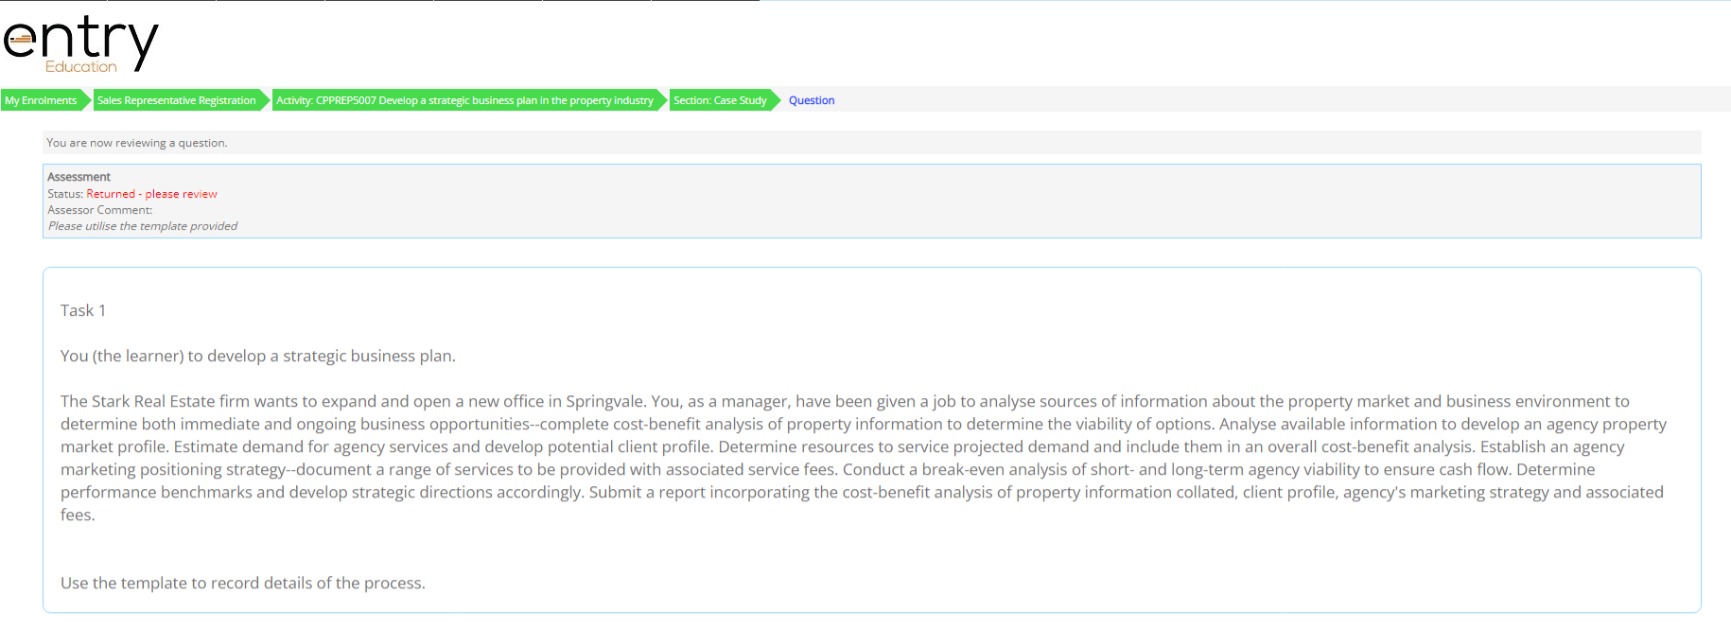Select the Question breadcrumb link
1731x624 pixels.
(x=811, y=100)
